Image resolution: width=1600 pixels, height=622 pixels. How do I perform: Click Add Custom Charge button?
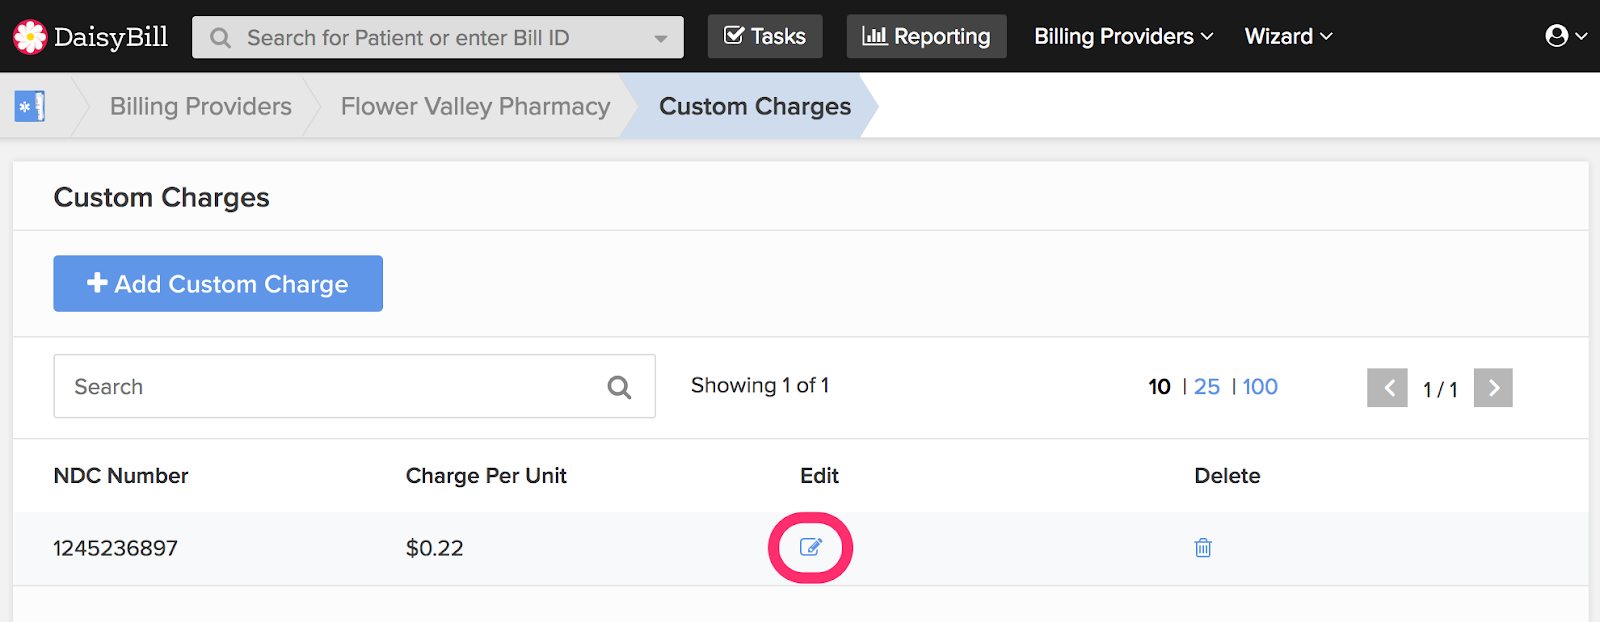(x=218, y=284)
